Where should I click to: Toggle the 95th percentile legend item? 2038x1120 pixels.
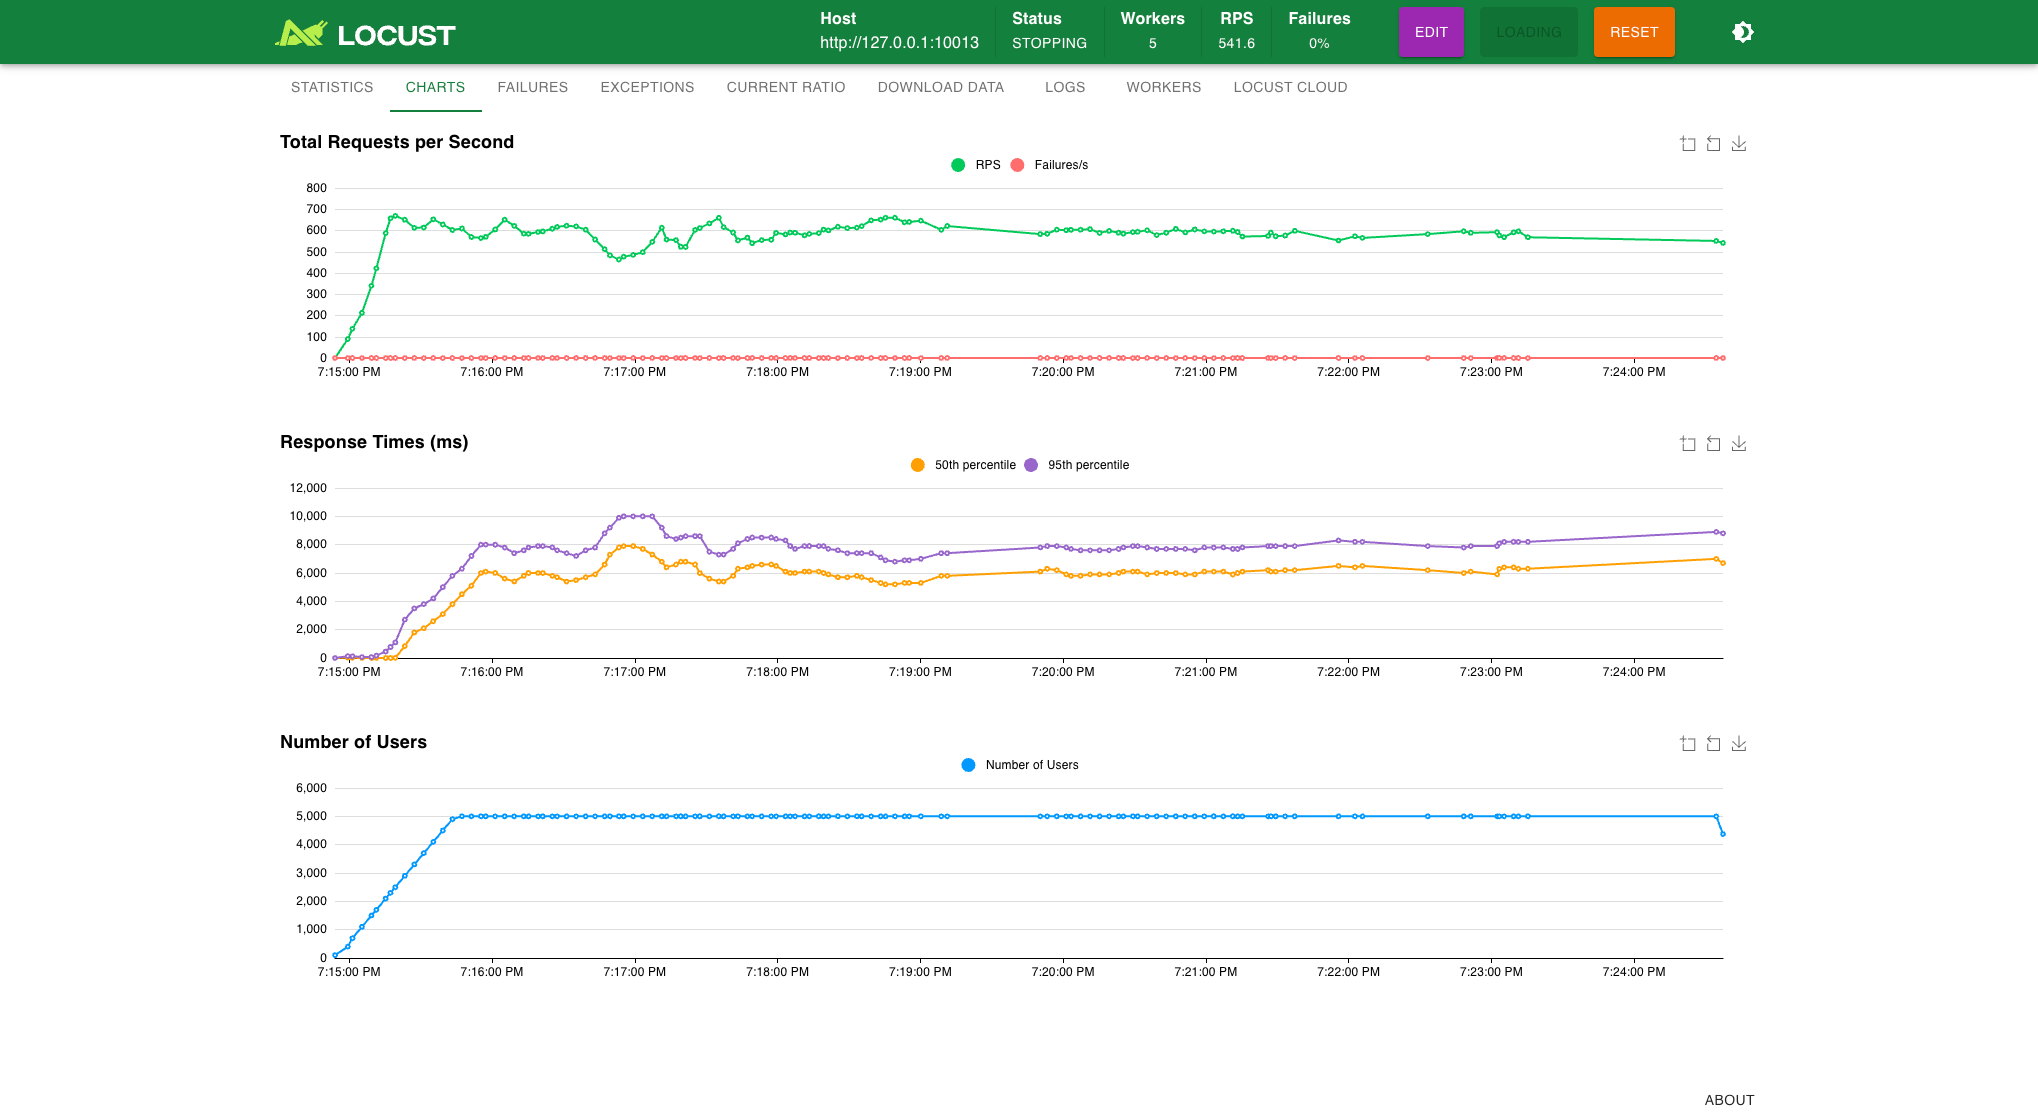tap(1077, 465)
